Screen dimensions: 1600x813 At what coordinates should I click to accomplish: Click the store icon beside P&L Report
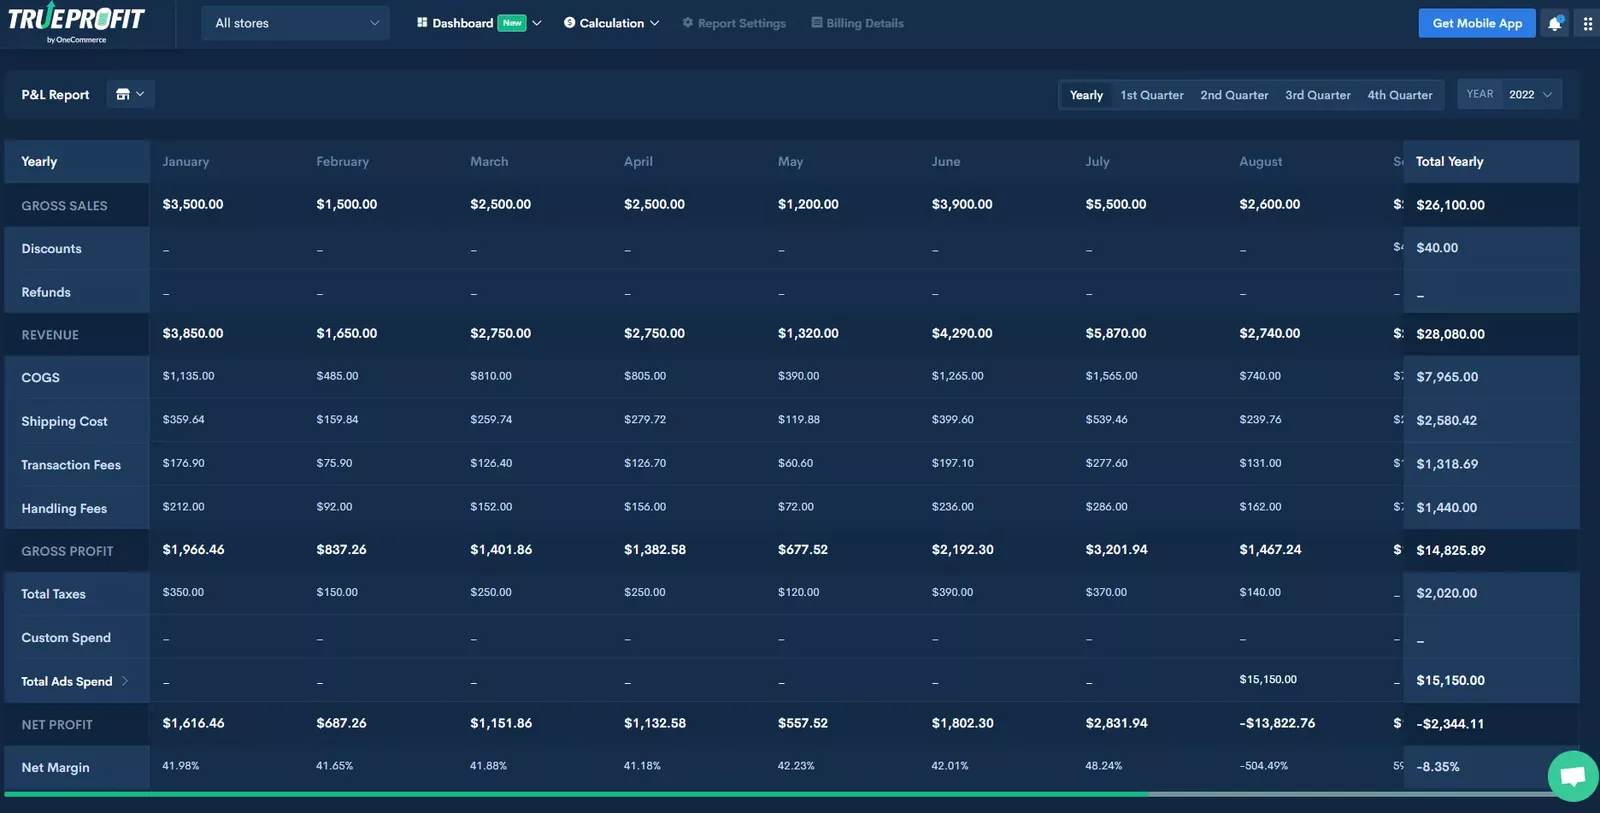(123, 94)
